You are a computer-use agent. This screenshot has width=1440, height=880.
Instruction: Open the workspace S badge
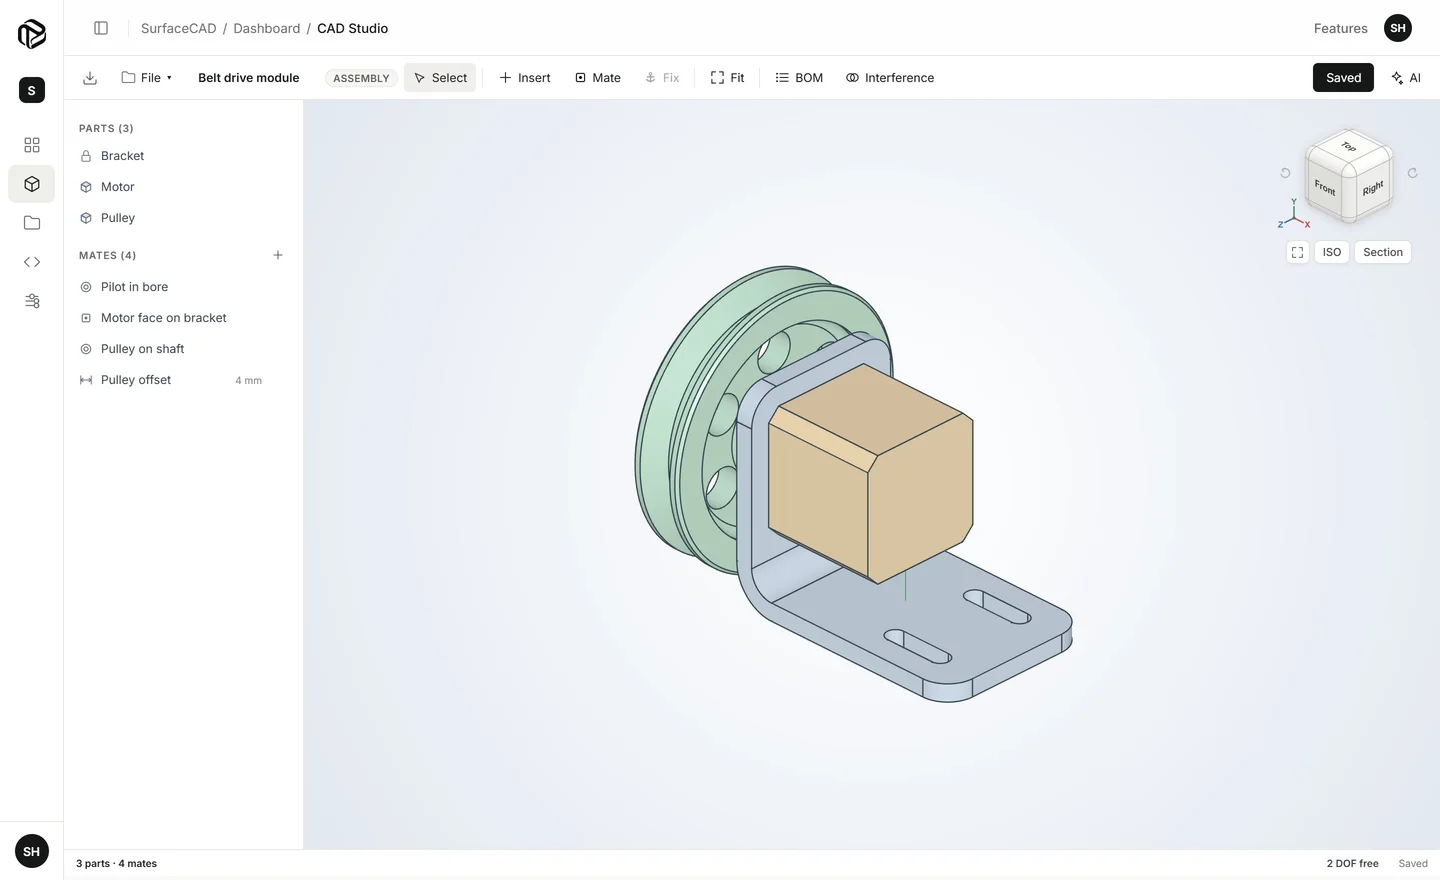click(x=32, y=90)
